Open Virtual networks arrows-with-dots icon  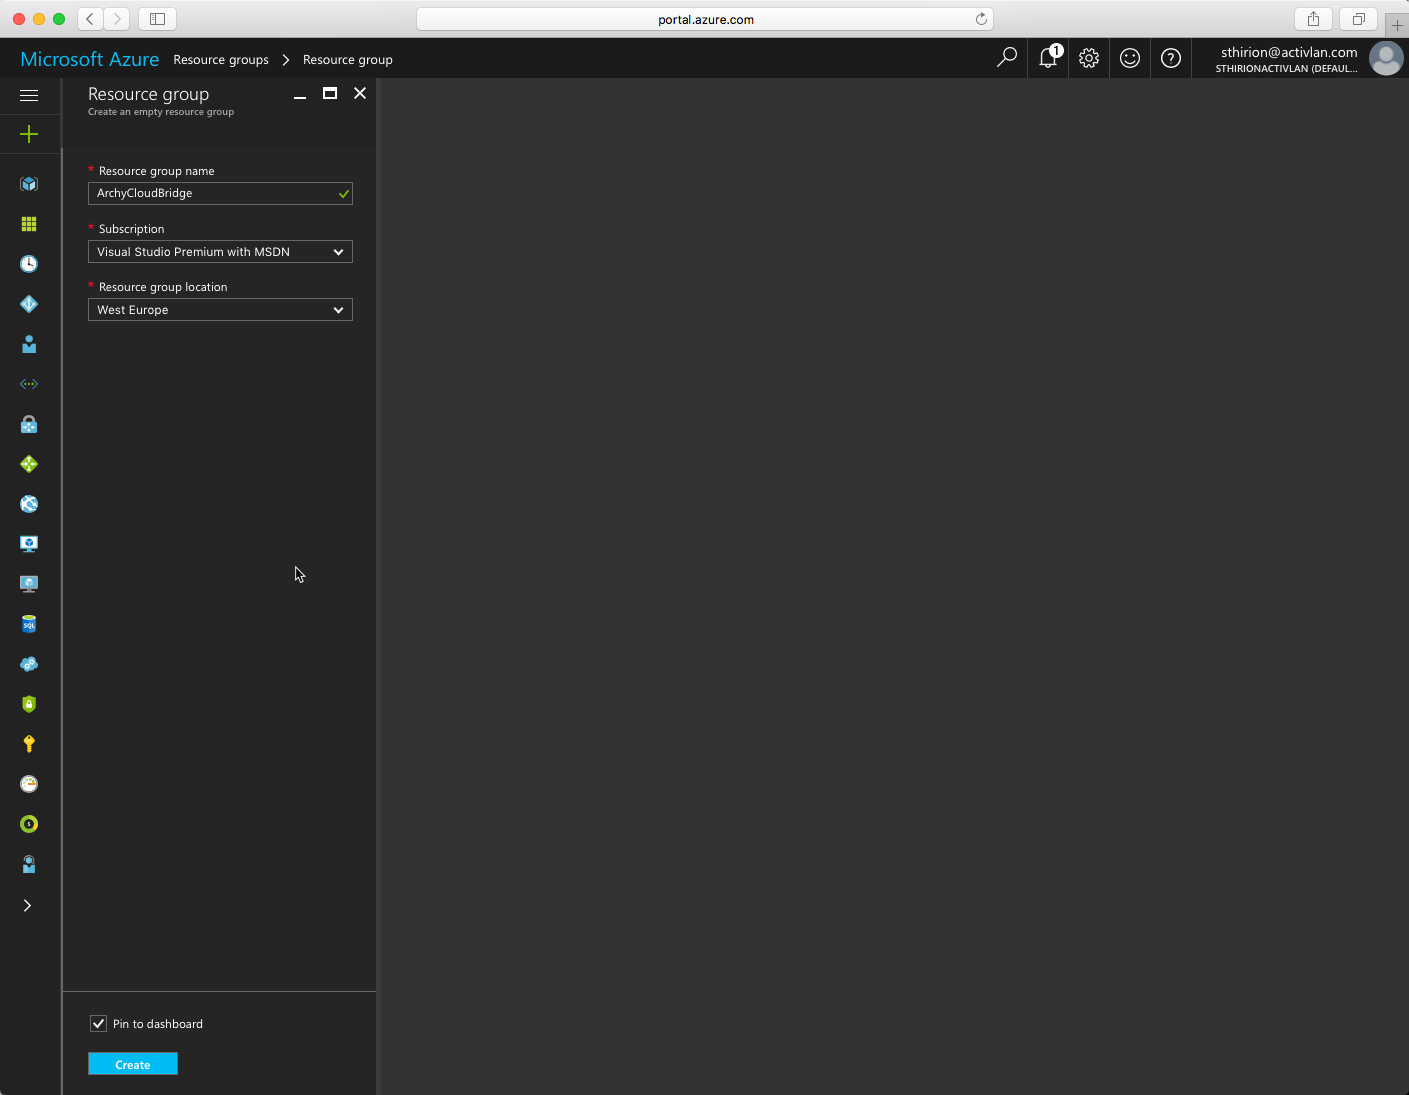pyautogui.click(x=29, y=384)
